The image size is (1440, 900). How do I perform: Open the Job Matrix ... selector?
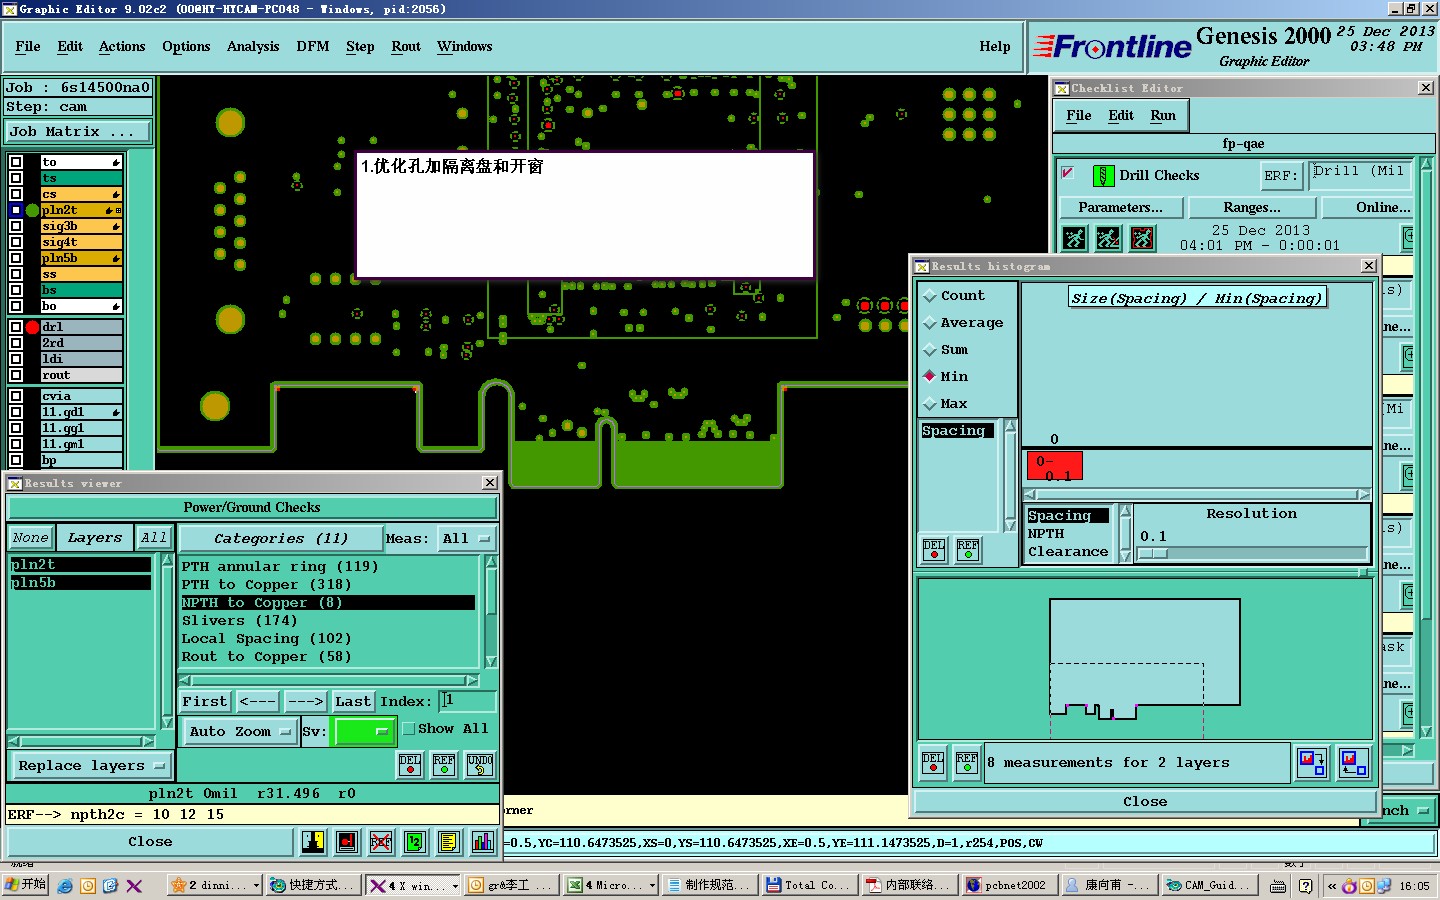[77, 132]
